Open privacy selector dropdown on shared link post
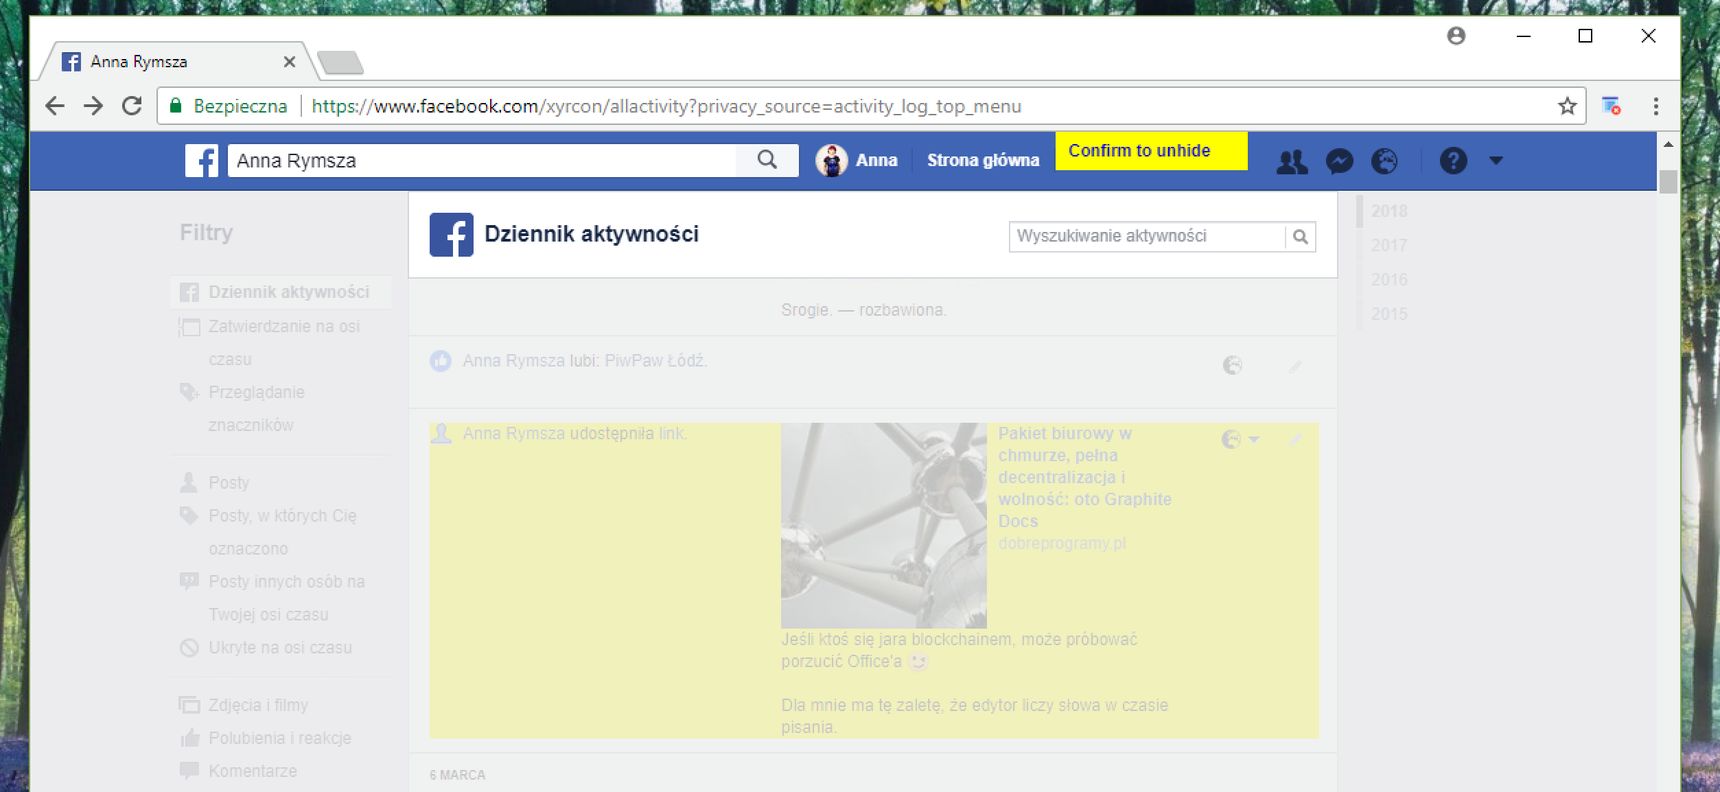1720x792 pixels. pos(1240,439)
